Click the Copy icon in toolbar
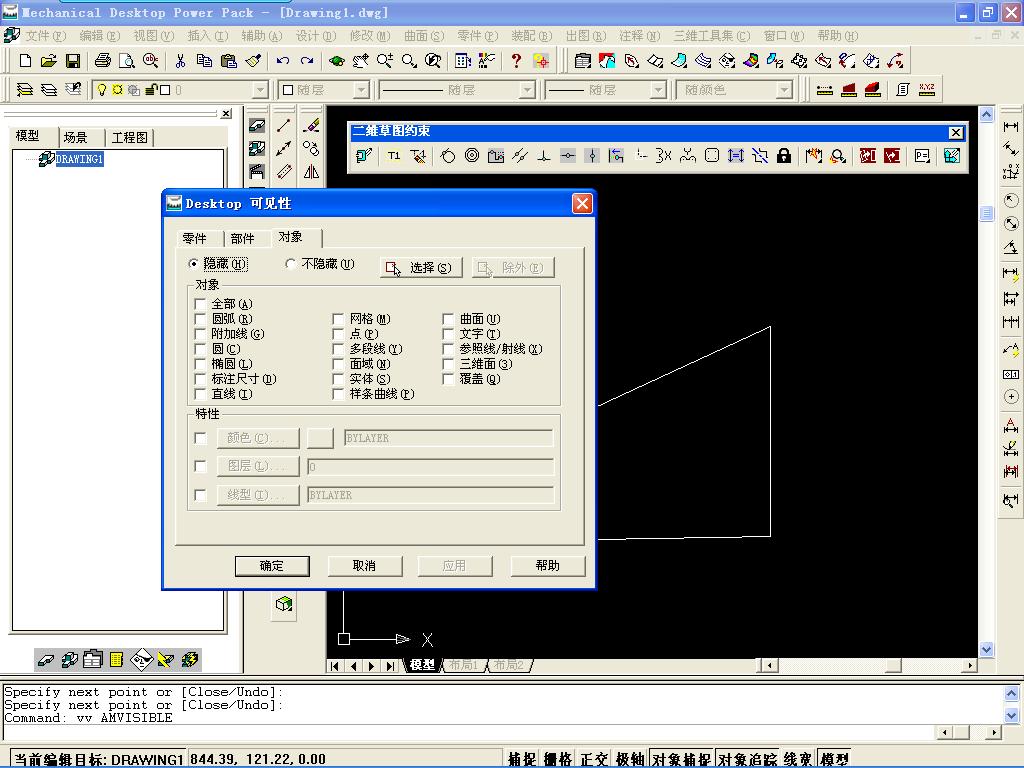 [x=204, y=61]
